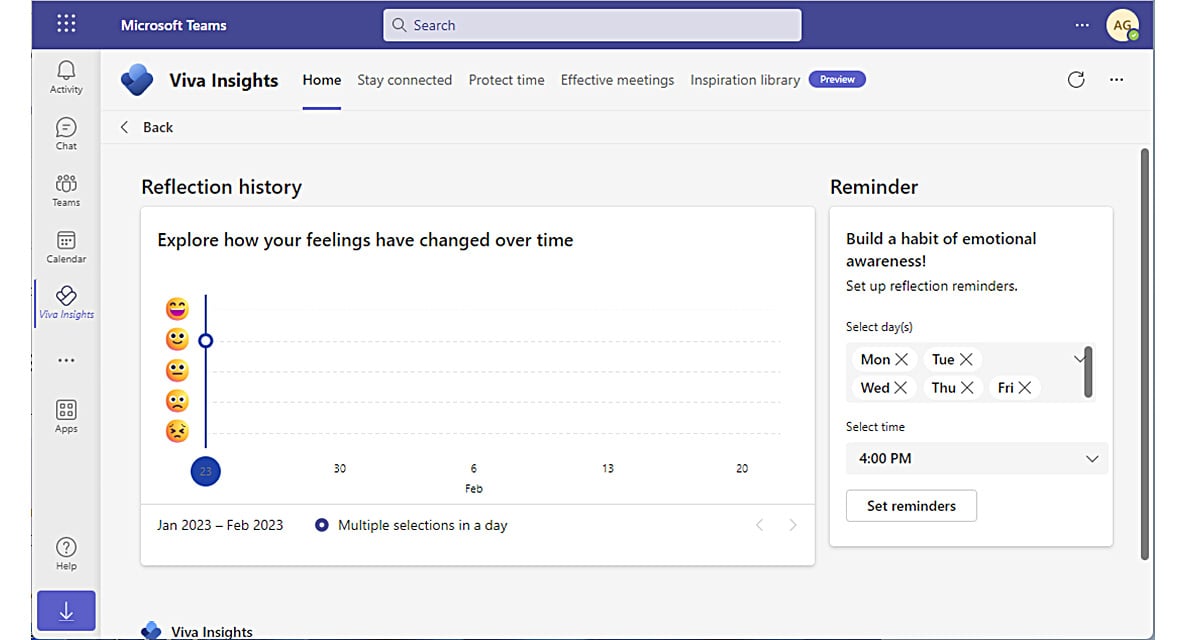
Task: Go to previous reflection history period
Action: click(760, 525)
